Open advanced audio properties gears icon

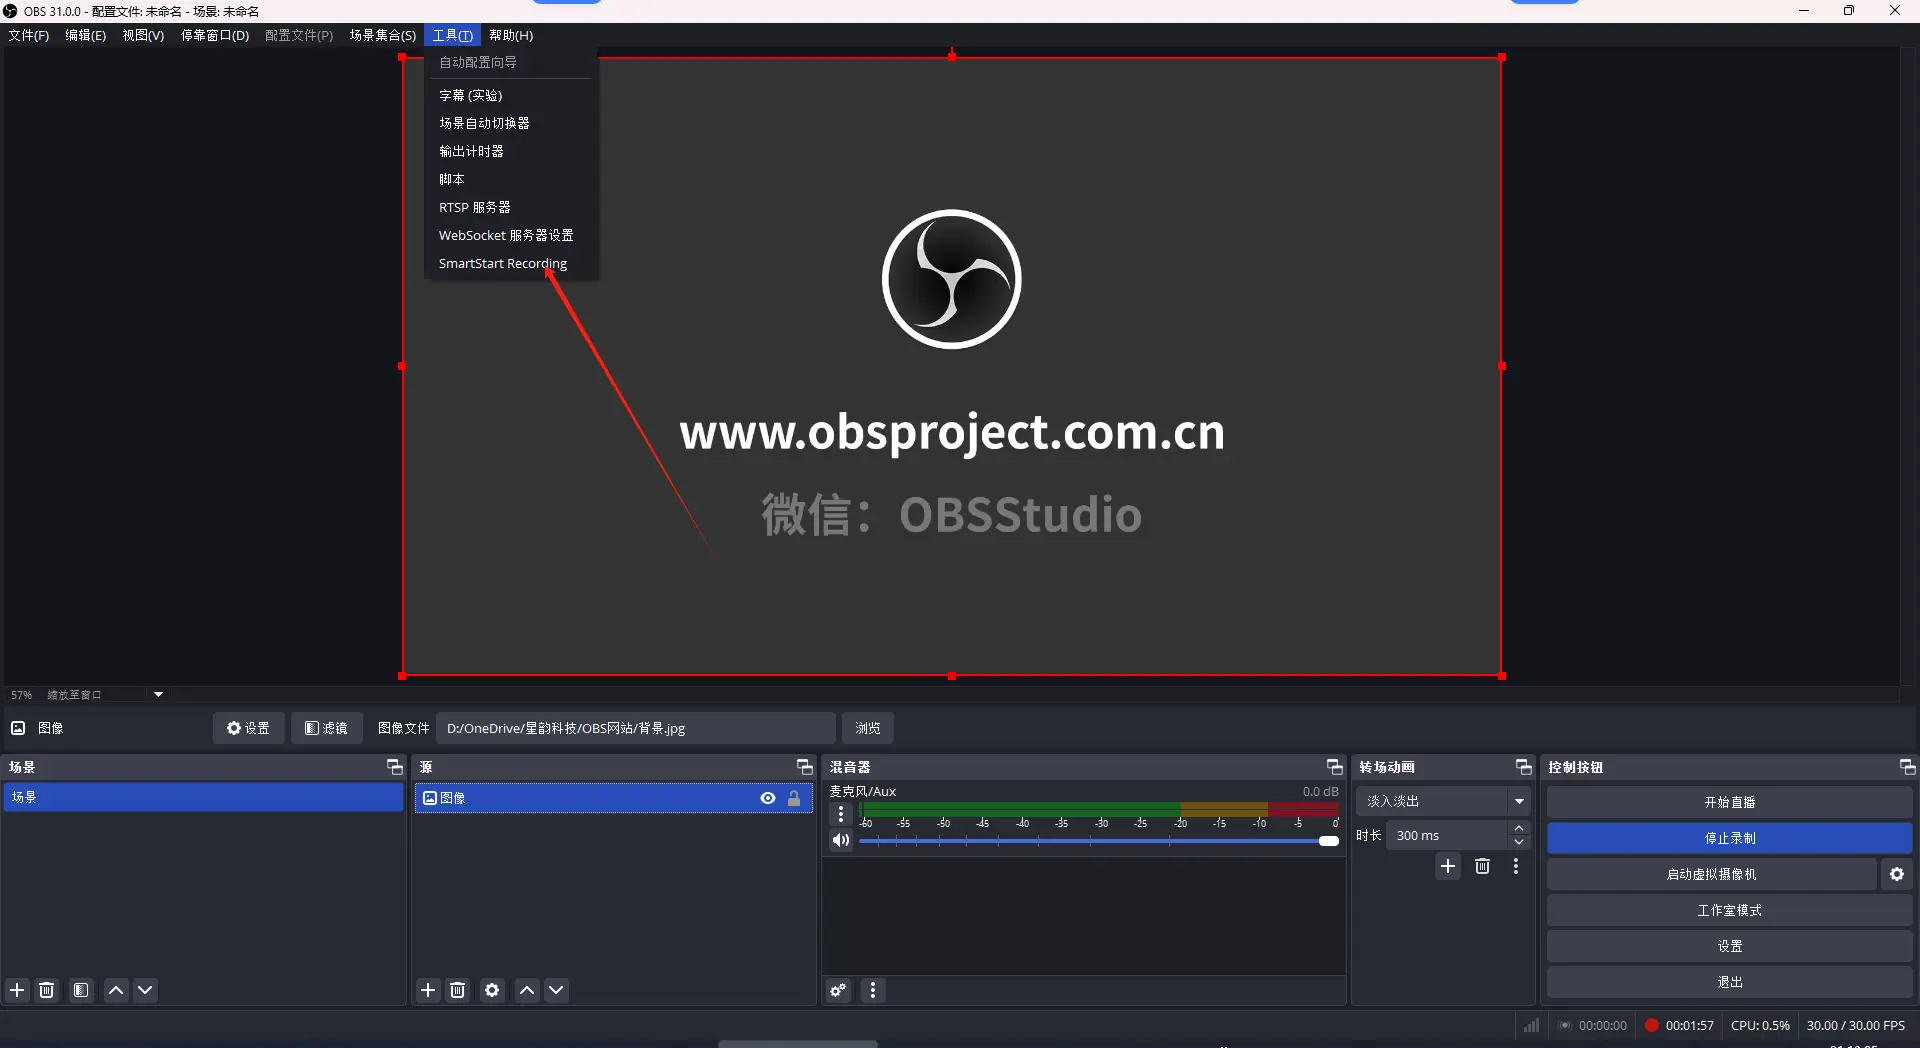[838, 990]
